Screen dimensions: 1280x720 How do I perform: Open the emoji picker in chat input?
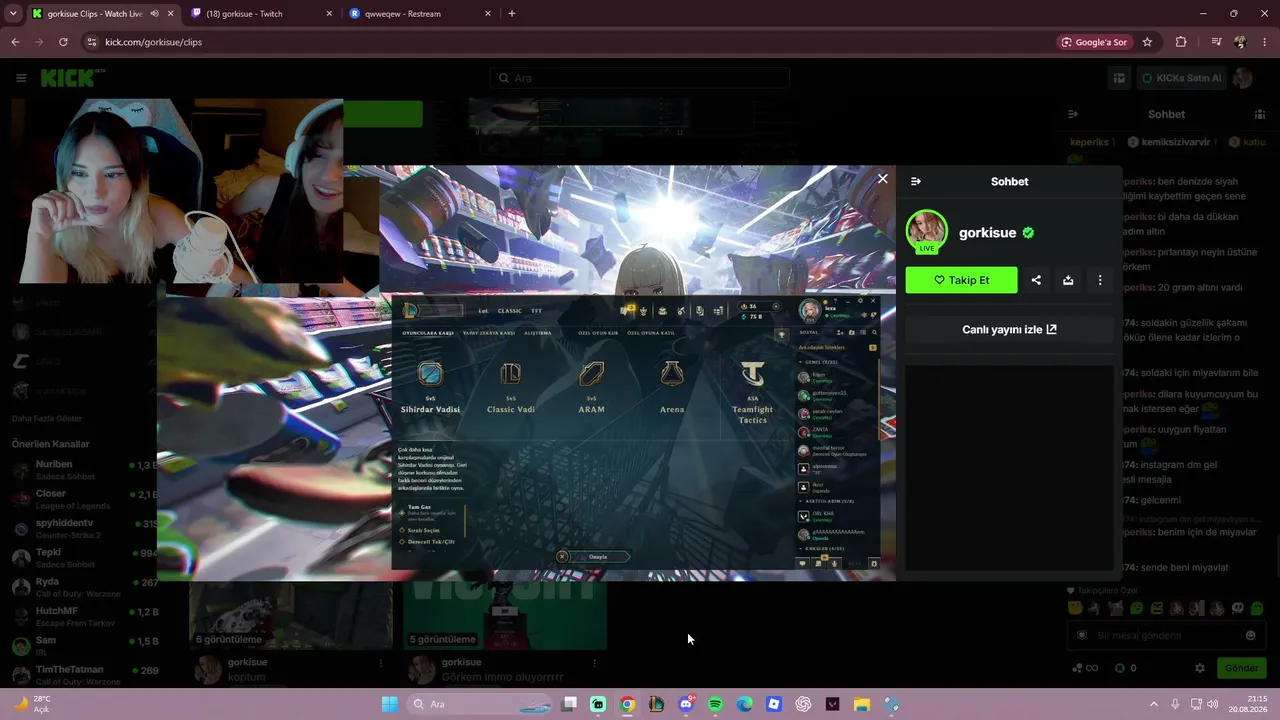(x=1250, y=635)
